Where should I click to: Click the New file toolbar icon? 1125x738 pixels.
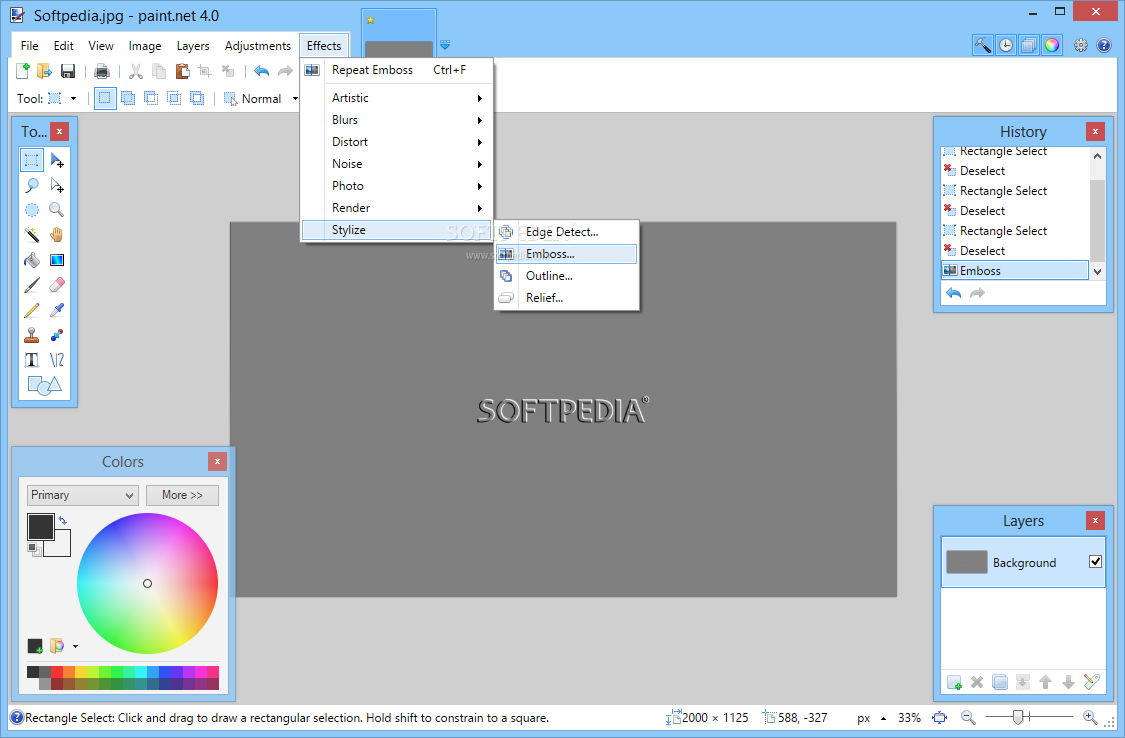(23, 70)
